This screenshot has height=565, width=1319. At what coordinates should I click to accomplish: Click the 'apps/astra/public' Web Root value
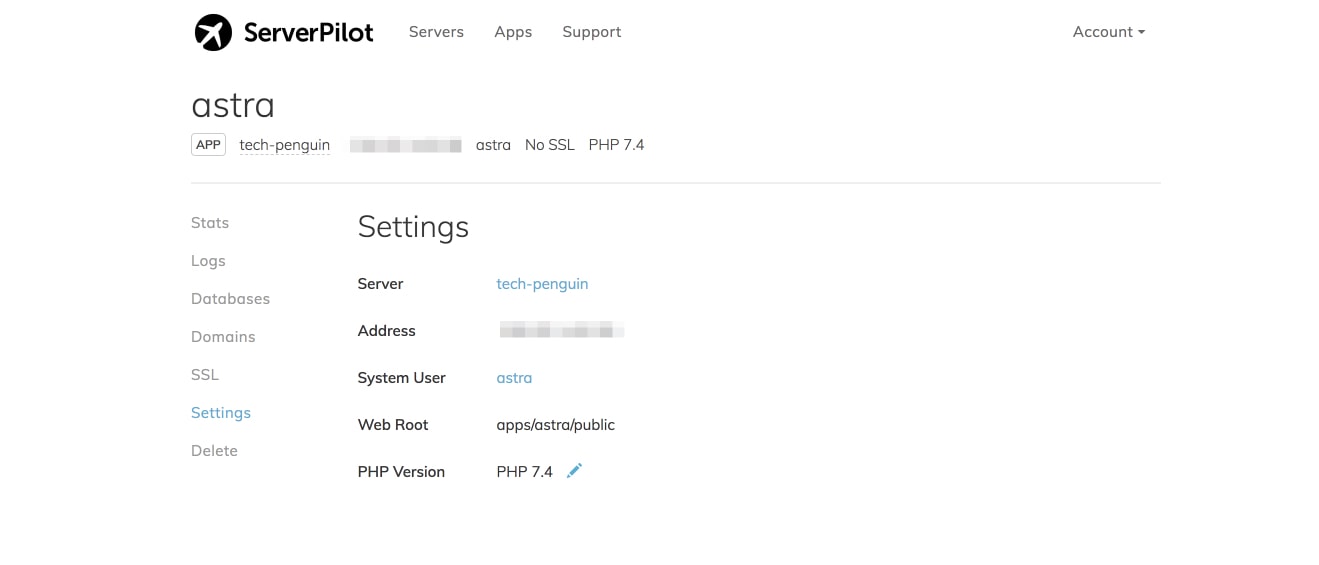tap(555, 425)
